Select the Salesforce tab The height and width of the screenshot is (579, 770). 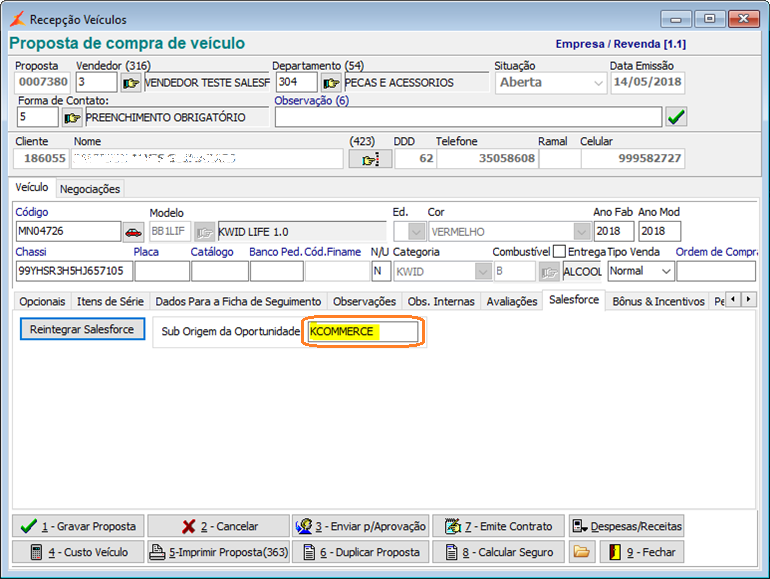(574, 300)
